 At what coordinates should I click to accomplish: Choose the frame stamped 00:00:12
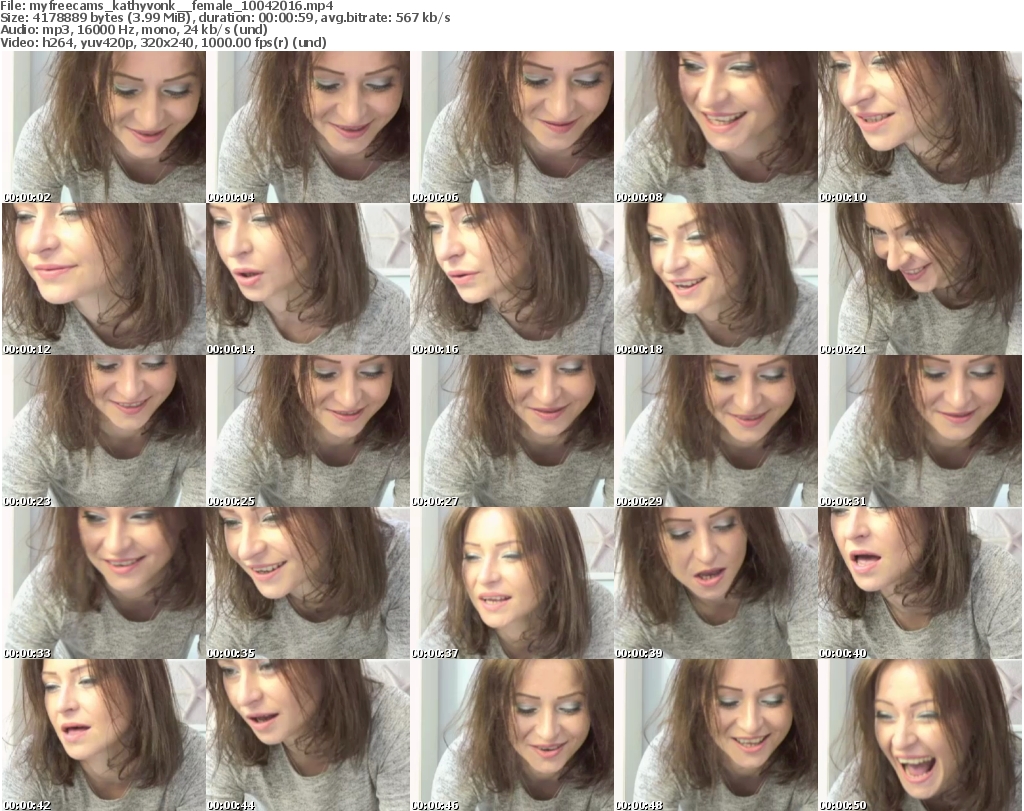coord(104,279)
